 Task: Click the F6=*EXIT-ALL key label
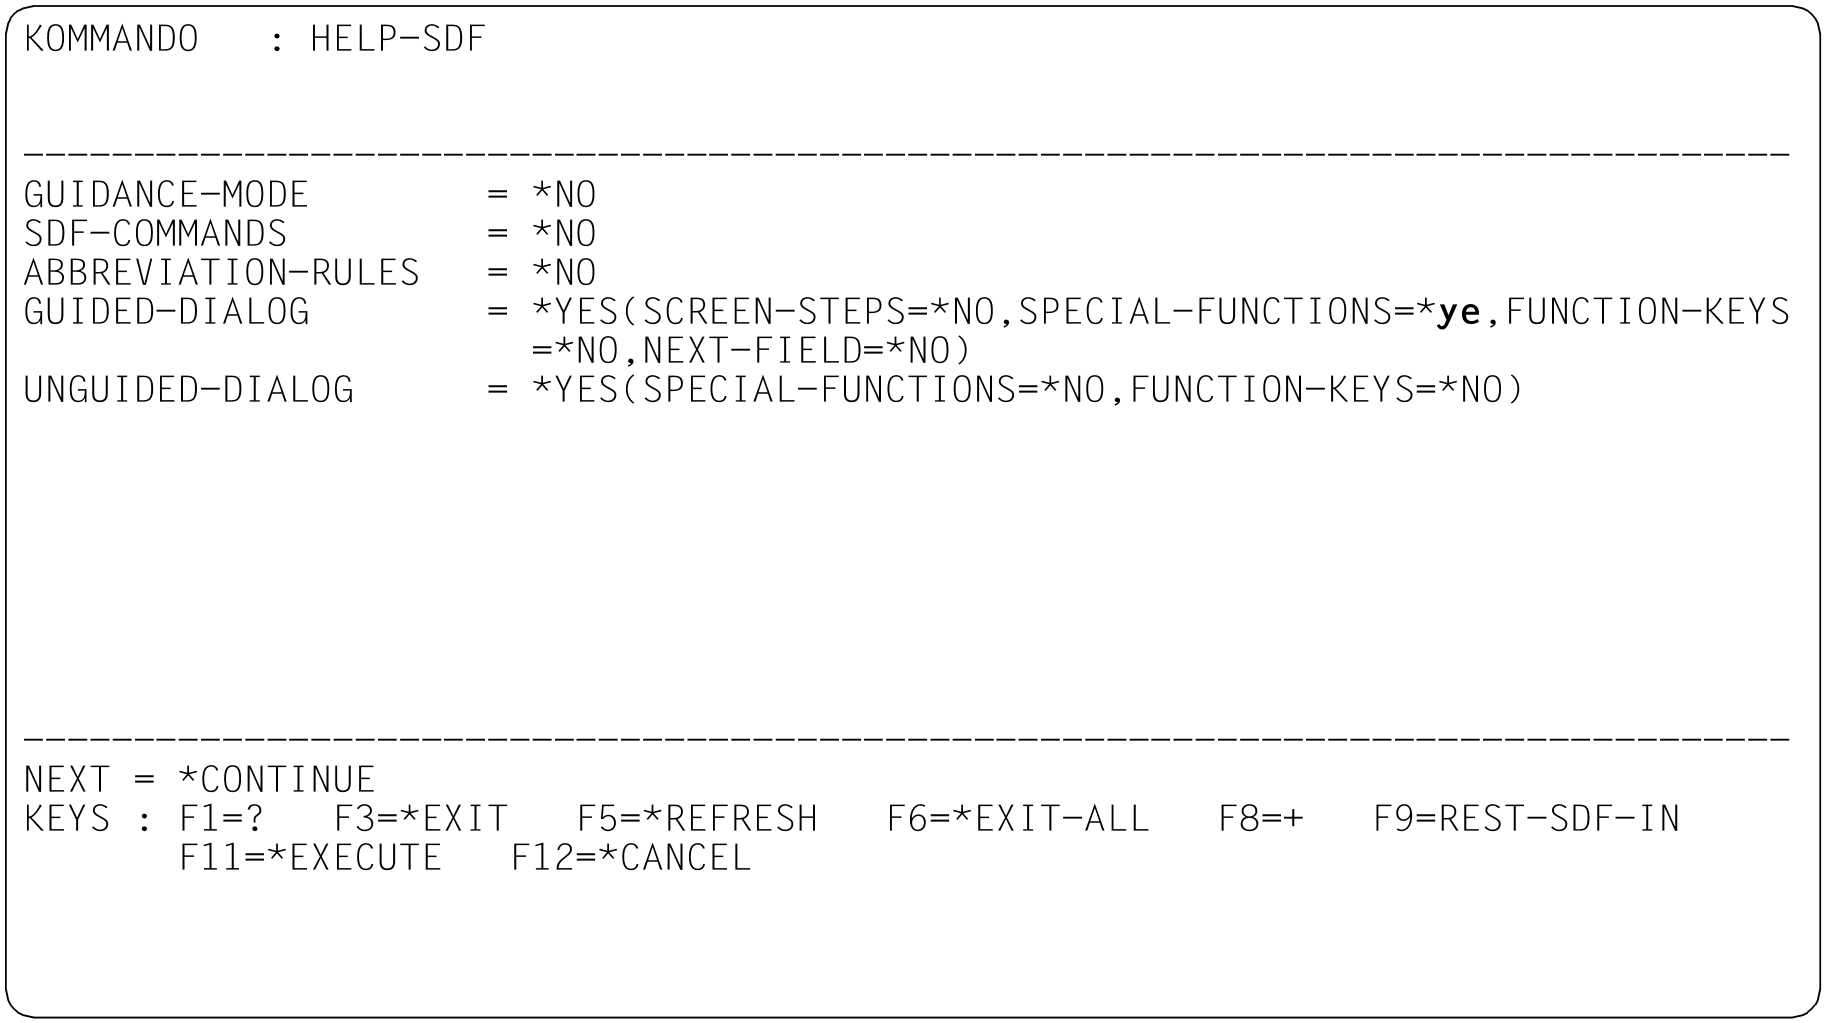(1018, 819)
